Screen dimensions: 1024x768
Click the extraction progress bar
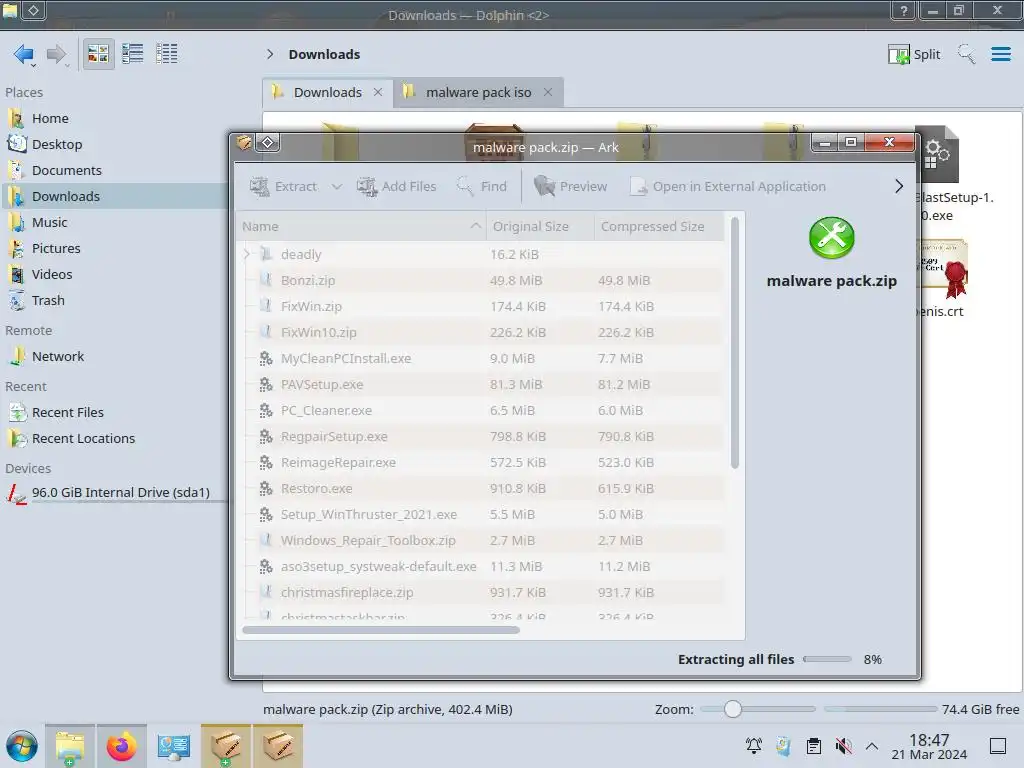(x=827, y=660)
